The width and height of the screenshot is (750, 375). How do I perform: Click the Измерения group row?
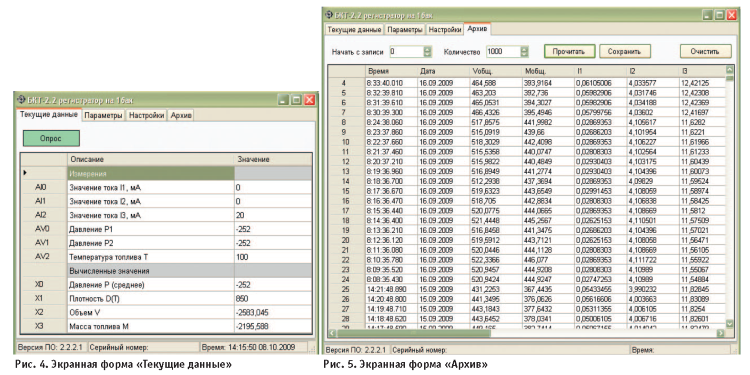coord(151,173)
